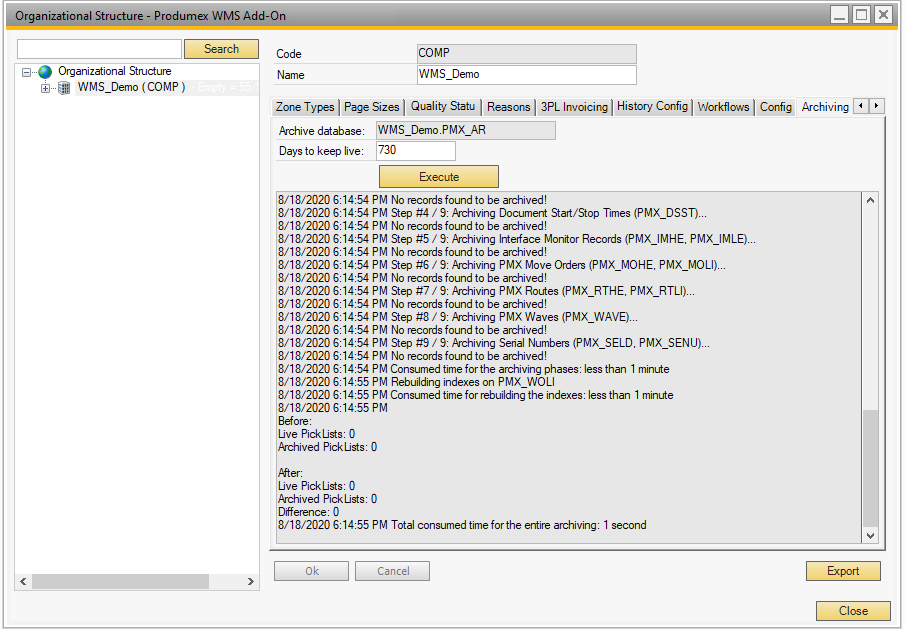
Task: Switch to the Zone Types tab
Action: (305, 106)
